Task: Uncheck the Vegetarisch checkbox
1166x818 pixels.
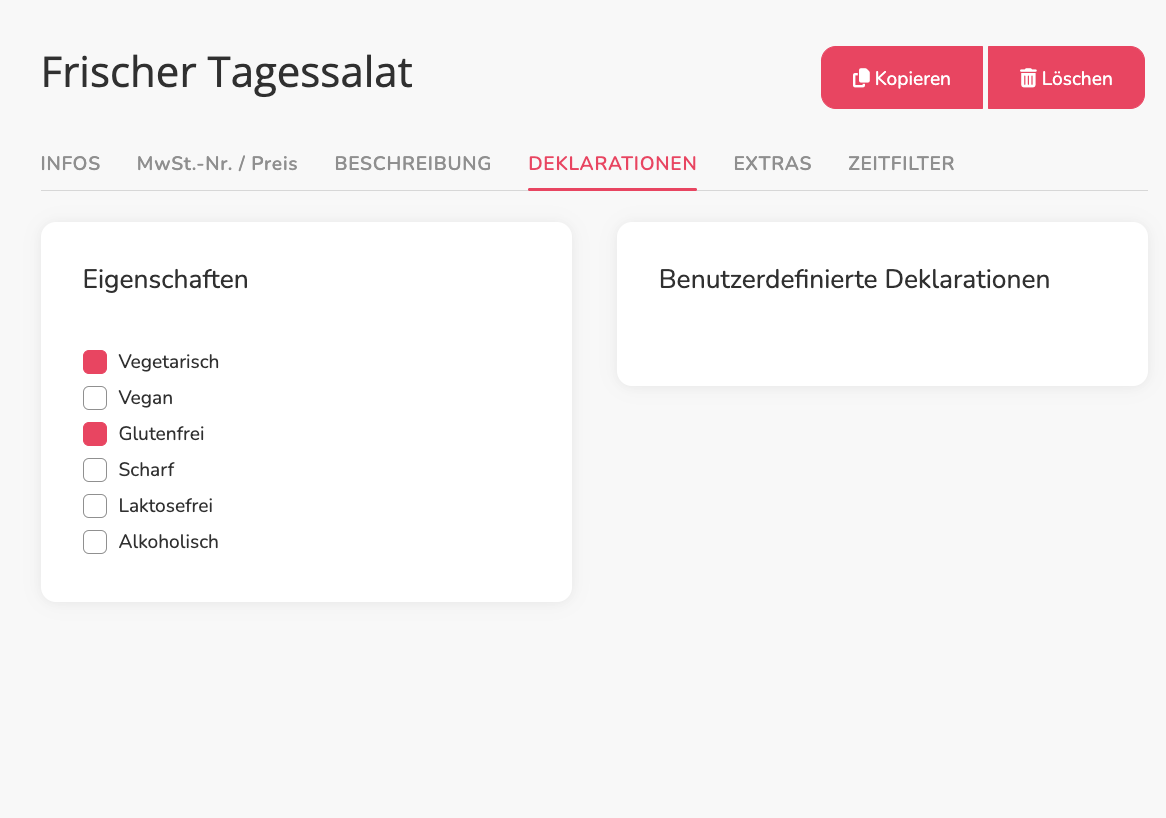Action: point(95,362)
